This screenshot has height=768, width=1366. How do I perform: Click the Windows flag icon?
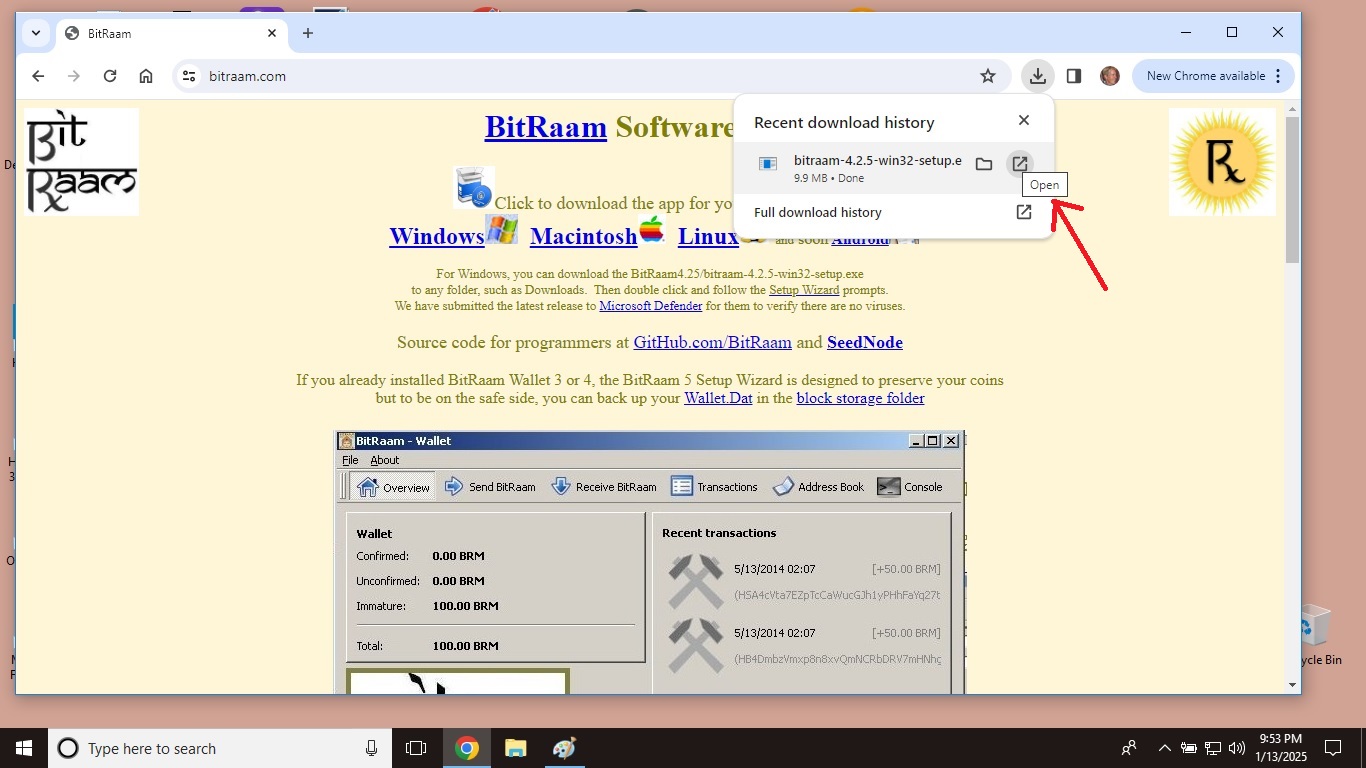(x=502, y=230)
